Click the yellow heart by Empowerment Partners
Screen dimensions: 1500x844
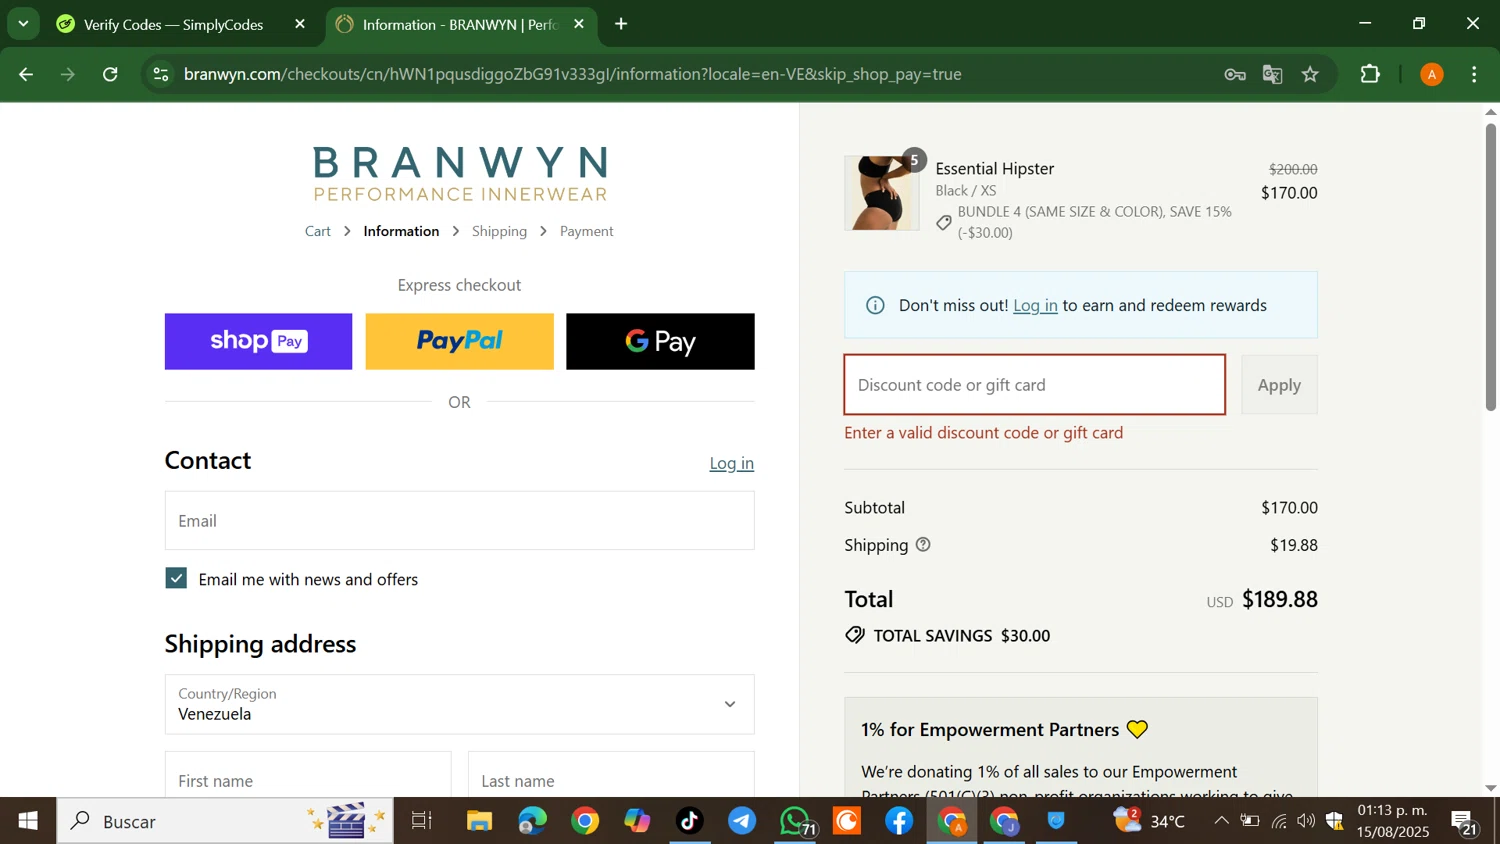1137,729
